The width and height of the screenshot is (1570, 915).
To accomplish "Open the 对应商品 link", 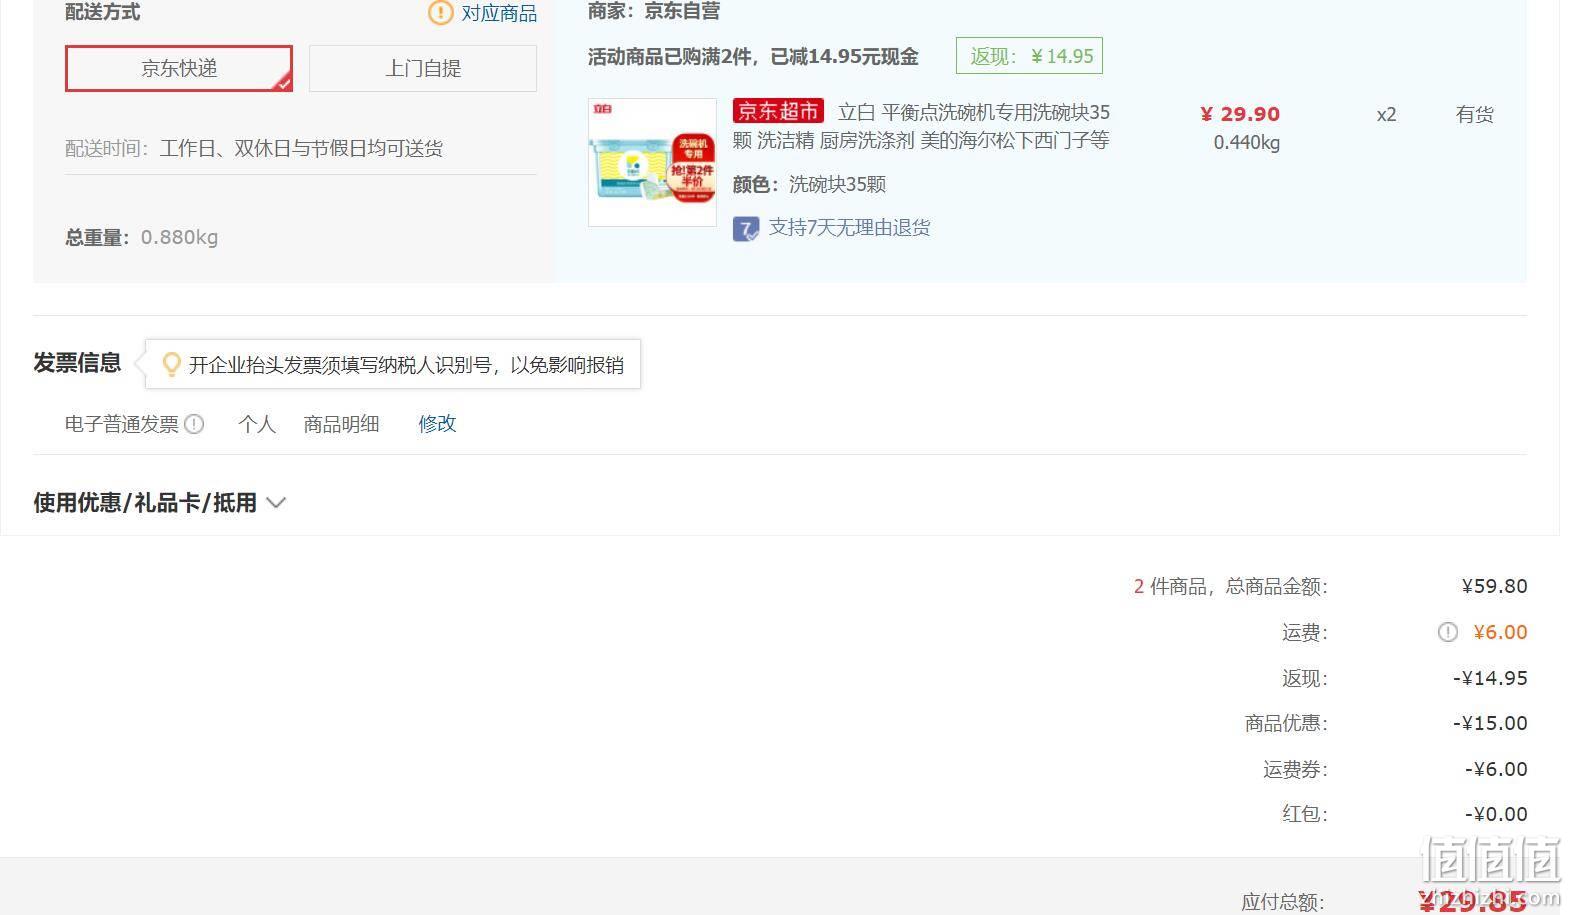I will click(x=499, y=13).
